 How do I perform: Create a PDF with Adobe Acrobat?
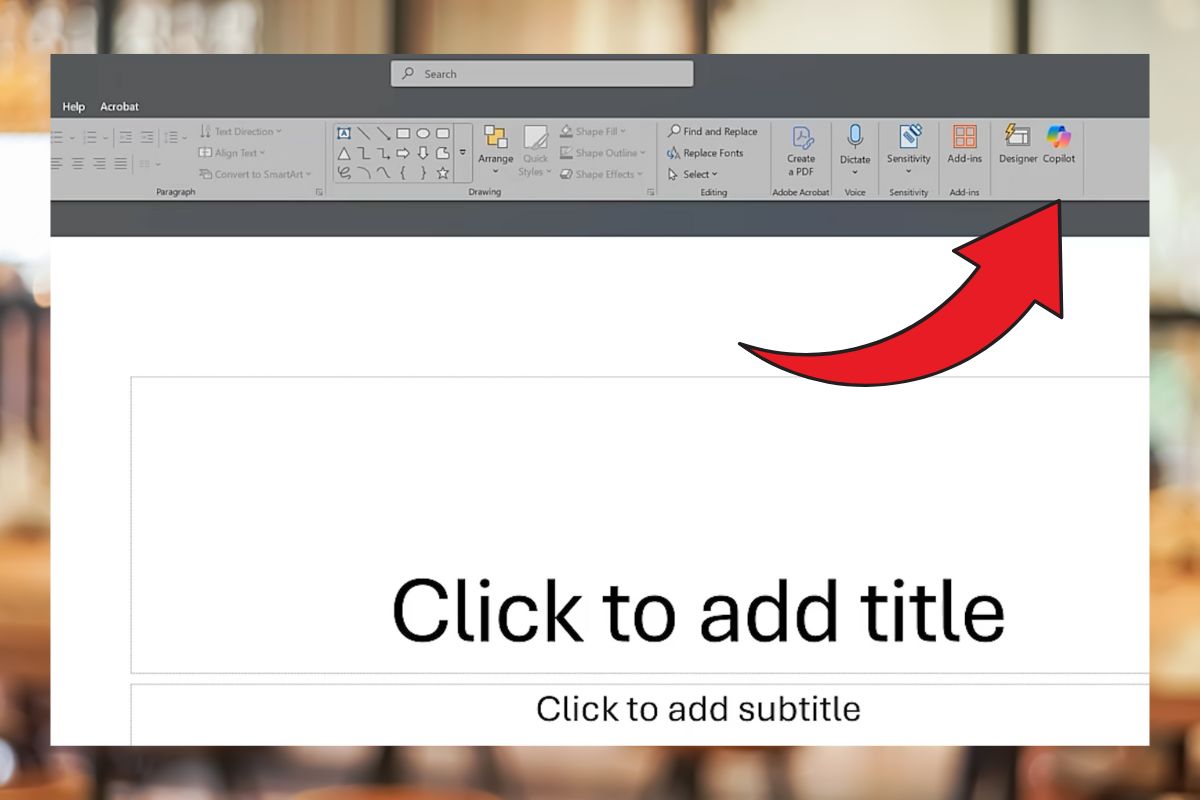pyautogui.click(x=801, y=151)
